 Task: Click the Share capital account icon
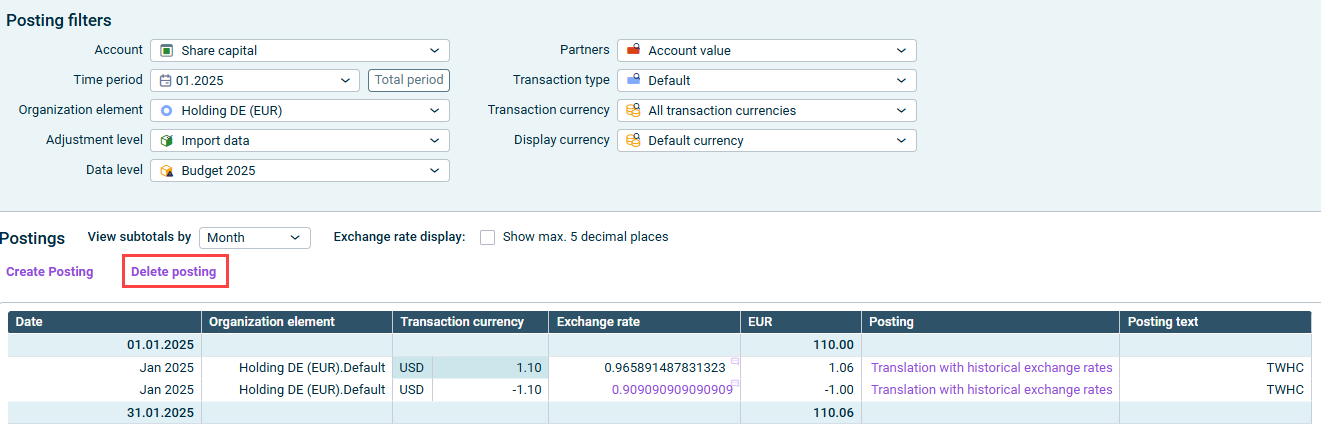coord(167,51)
